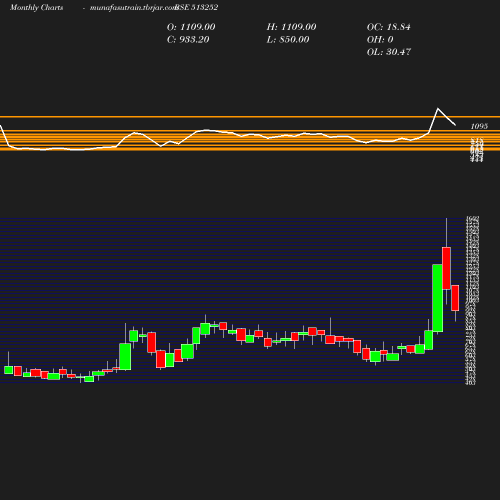Viewport: 500px width, 500px height.
Task: Click the "OH: 0" reading
Action: click(x=380, y=39)
